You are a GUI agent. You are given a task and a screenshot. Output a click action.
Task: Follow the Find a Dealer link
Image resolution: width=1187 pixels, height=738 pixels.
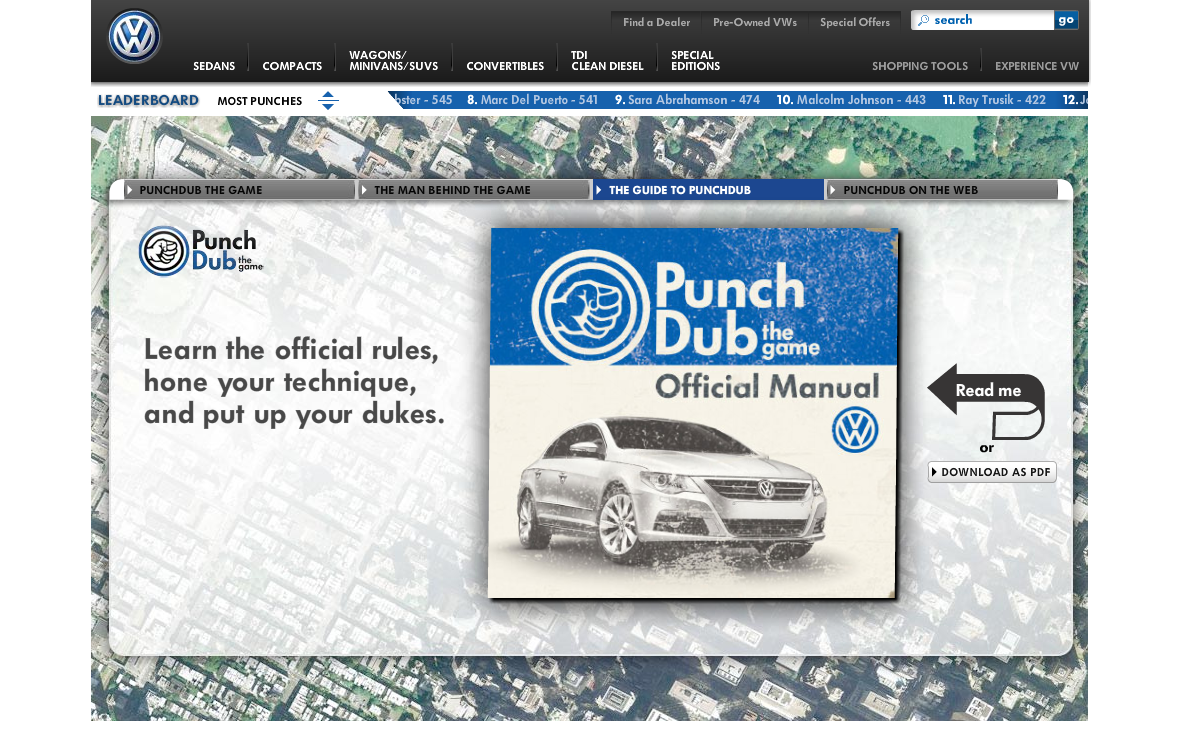click(656, 22)
